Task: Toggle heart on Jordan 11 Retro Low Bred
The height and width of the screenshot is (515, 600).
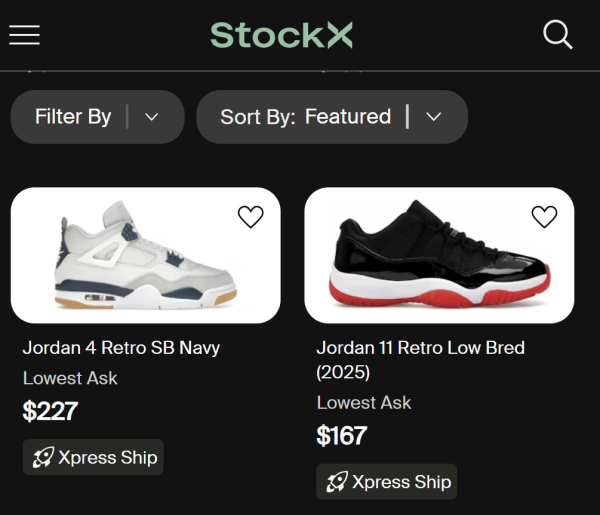Action: pyautogui.click(x=544, y=217)
